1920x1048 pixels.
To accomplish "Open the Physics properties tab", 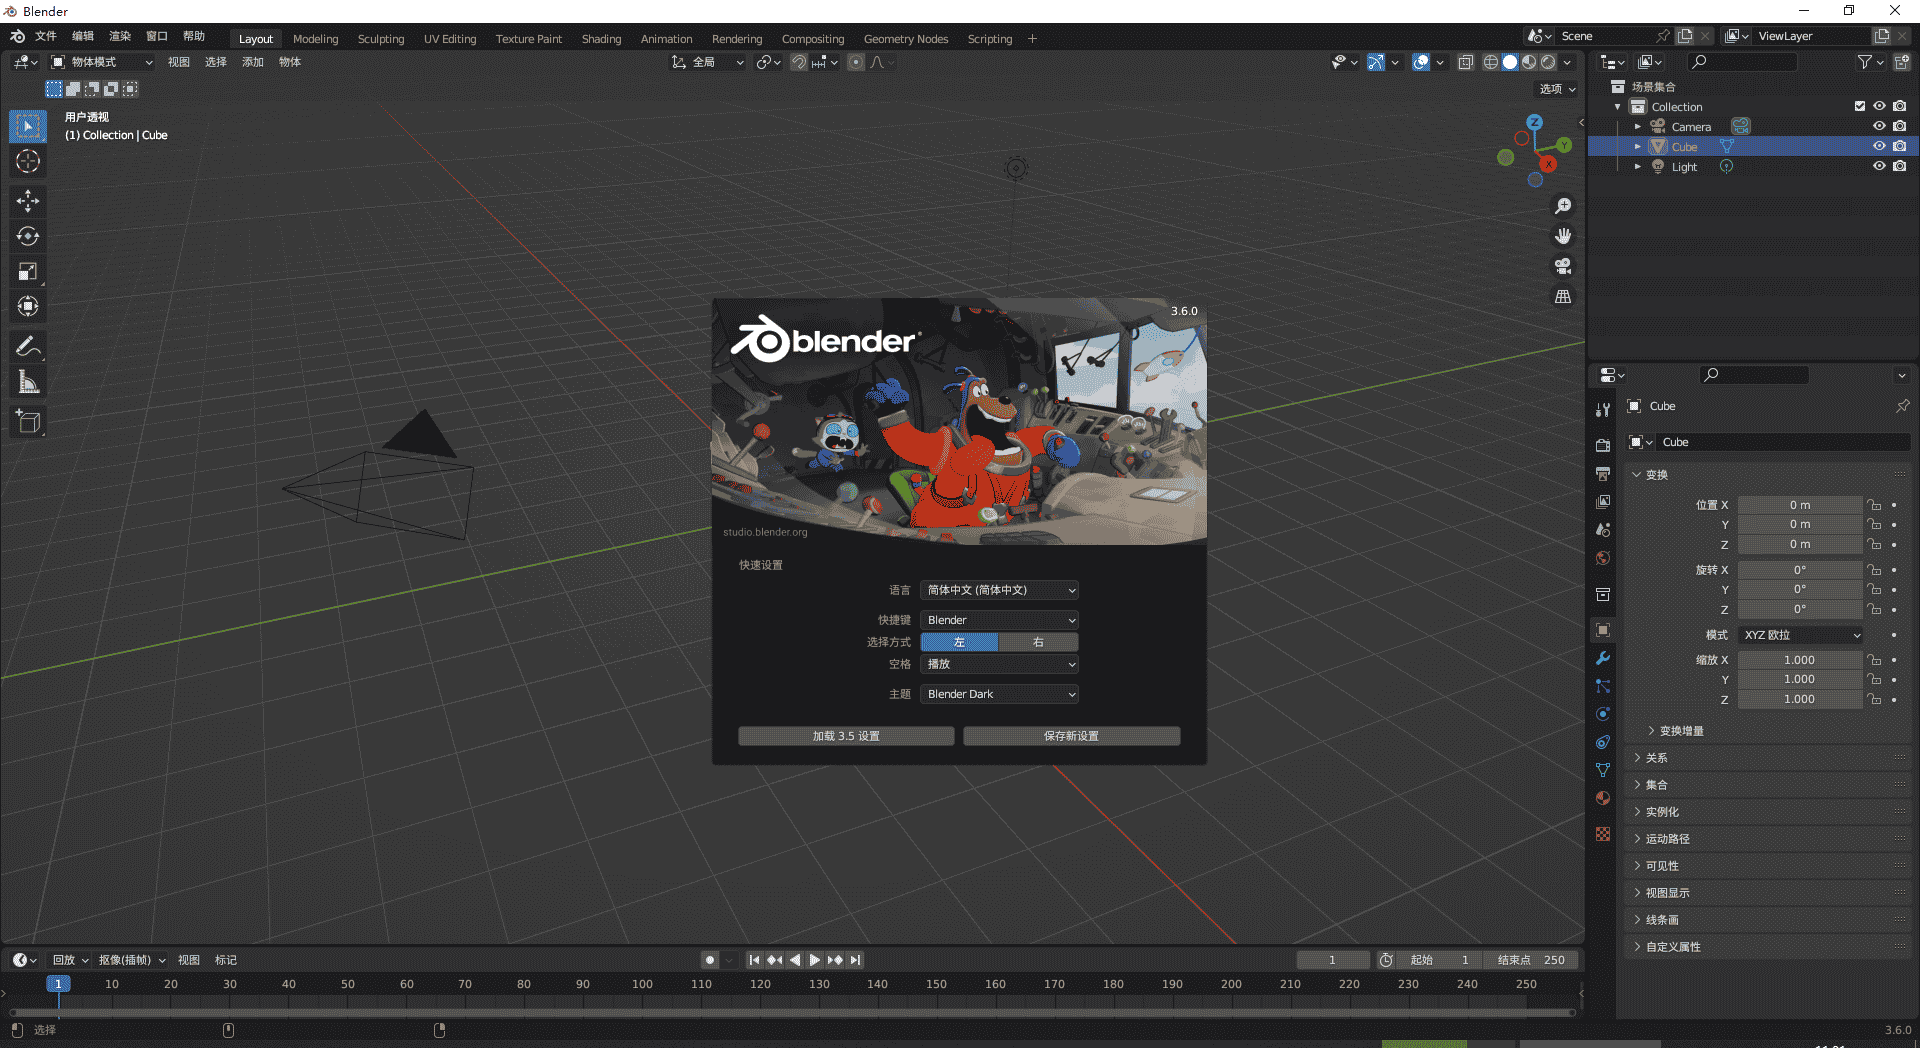I will [1603, 714].
